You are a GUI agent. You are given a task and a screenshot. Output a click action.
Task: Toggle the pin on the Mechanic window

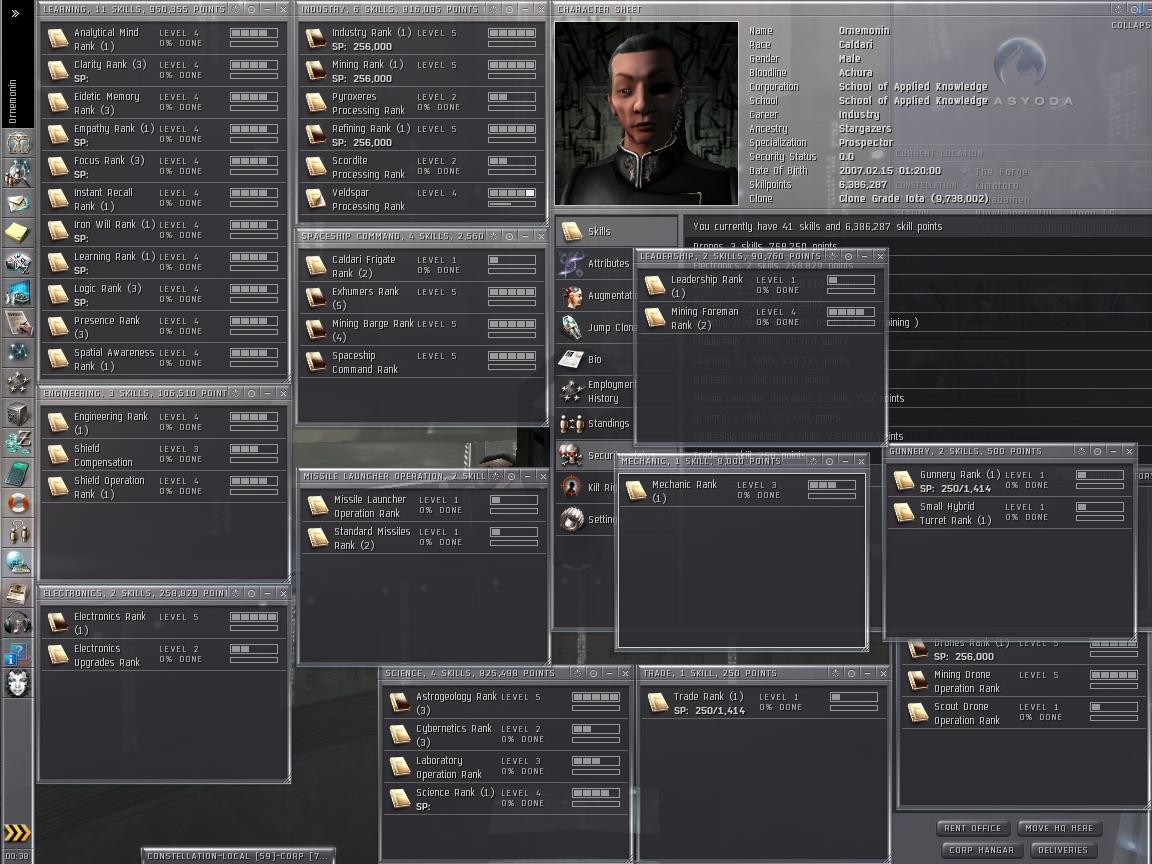[829, 461]
